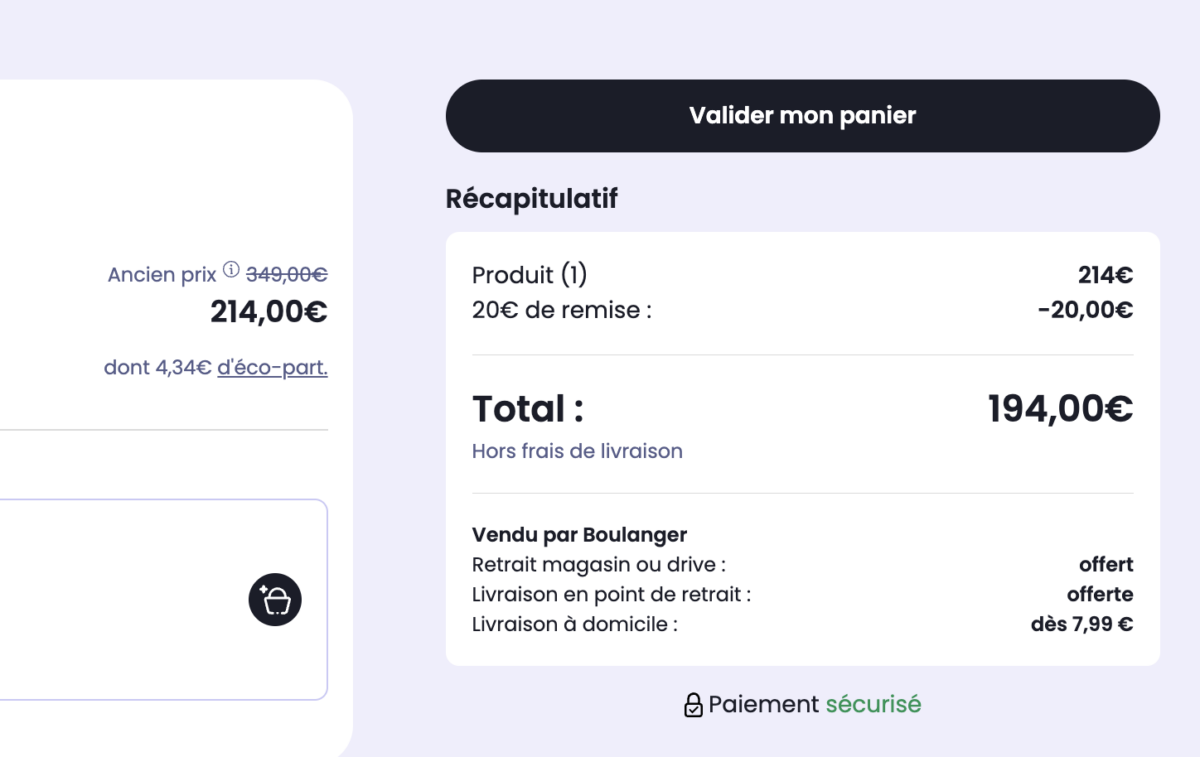This screenshot has height=757, width=1200.
Task: Click the Vendu par Boulanger text
Action: pyautogui.click(x=579, y=535)
